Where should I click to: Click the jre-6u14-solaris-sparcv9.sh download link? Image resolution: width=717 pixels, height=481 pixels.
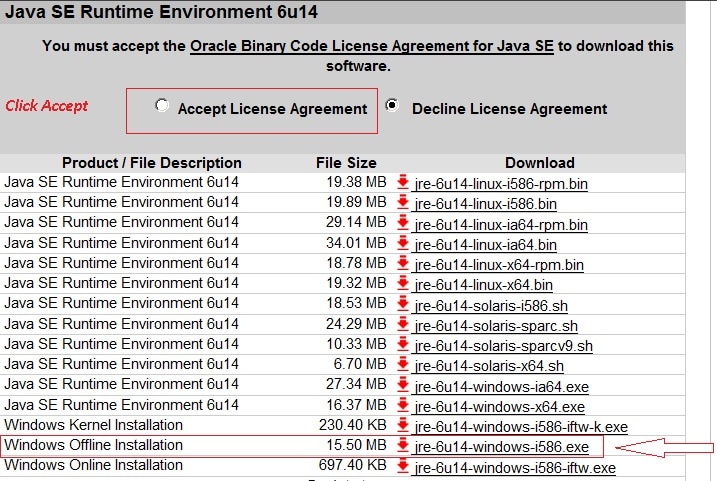click(503, 346)
